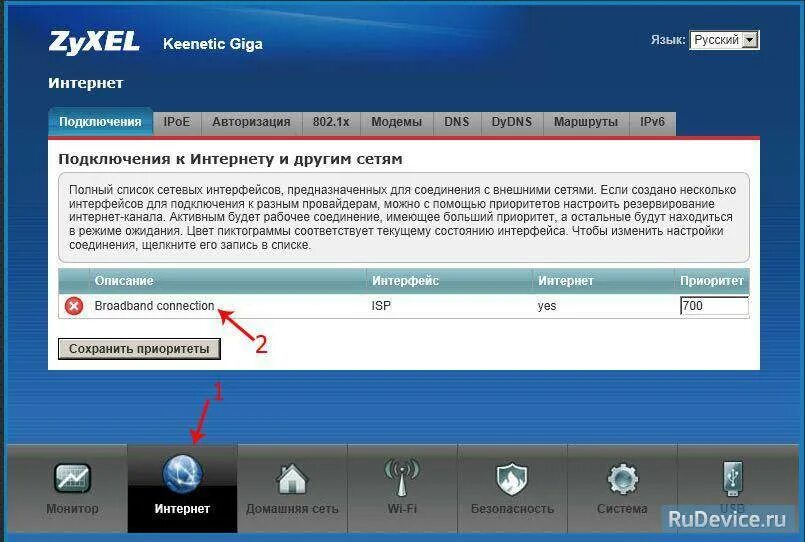Open the 802.1x tab
The image size is (805, 542).
[x=331, y=122]
